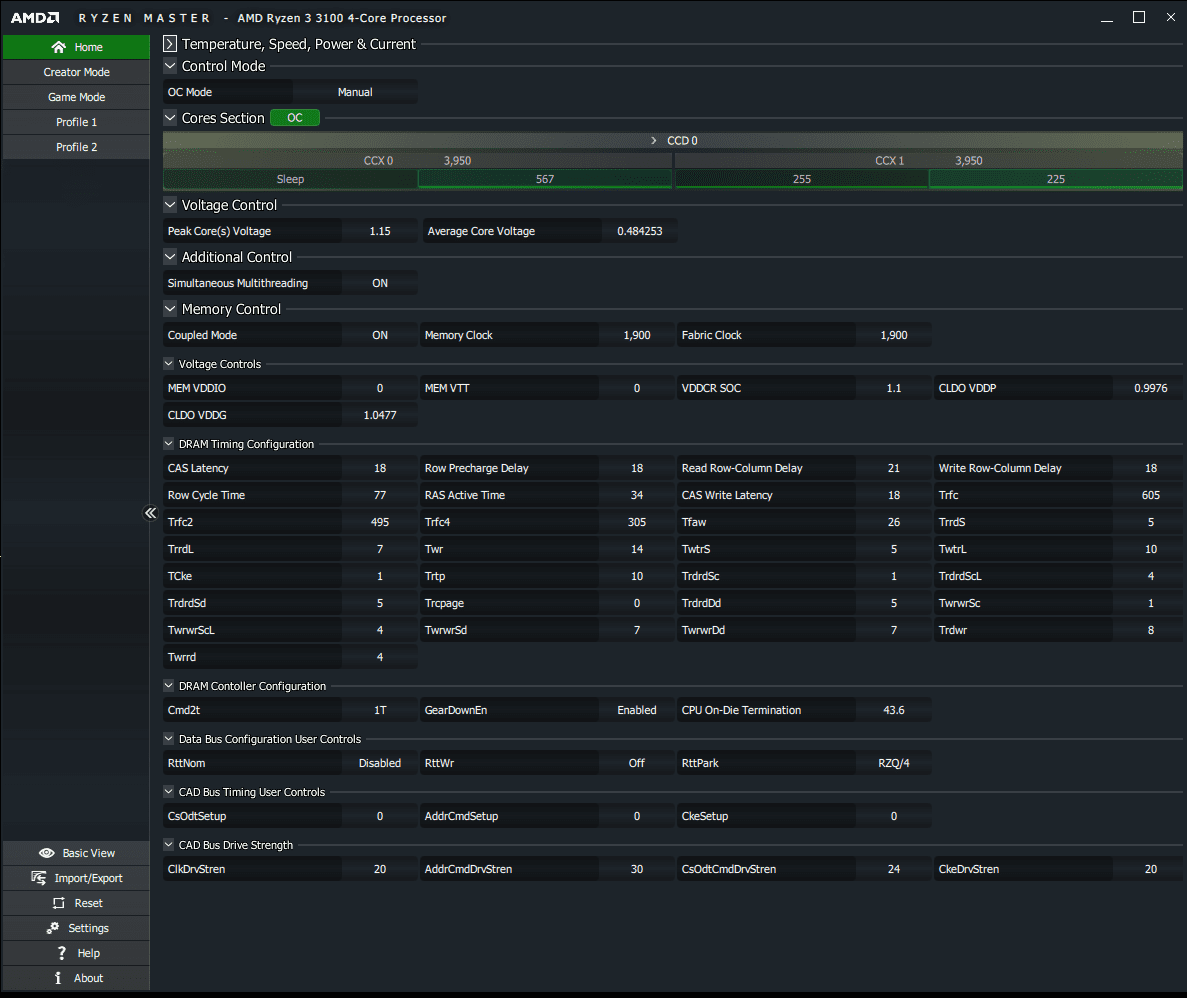Collapse DRAM Contoller Configuration subsection
The image size is (1187, 998).
169,685
